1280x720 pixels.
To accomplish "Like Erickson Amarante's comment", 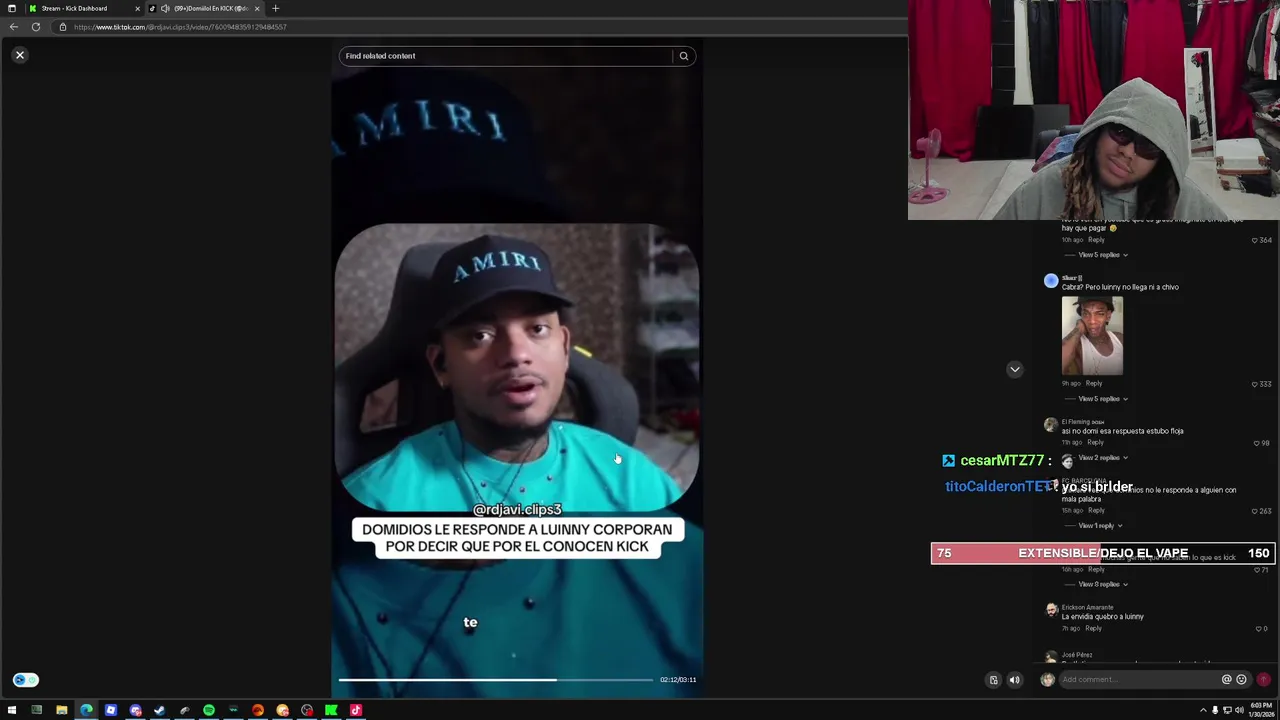I will point(1259,629).
